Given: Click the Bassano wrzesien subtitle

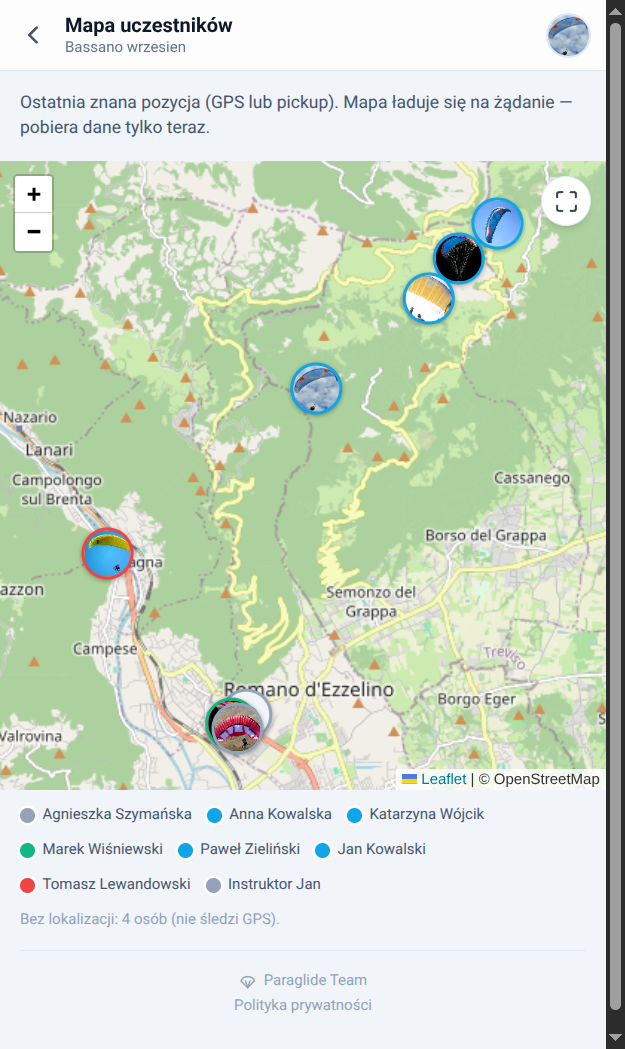Looking at the screenshot, I should pos(125,47).
